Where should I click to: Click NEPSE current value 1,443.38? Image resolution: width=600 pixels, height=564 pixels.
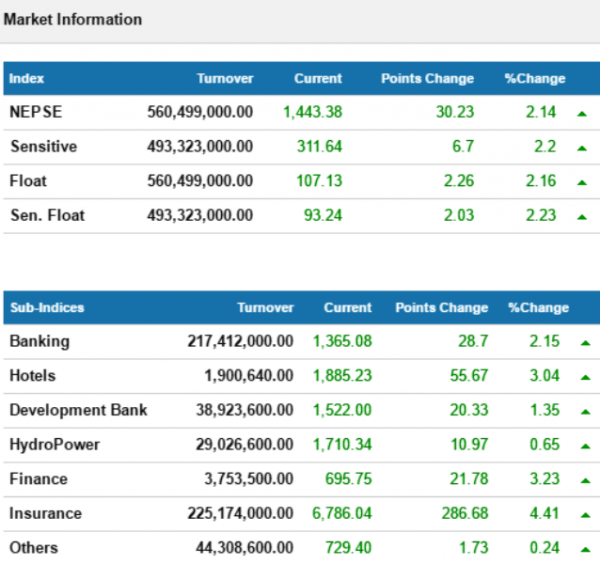tap(313, 112)
